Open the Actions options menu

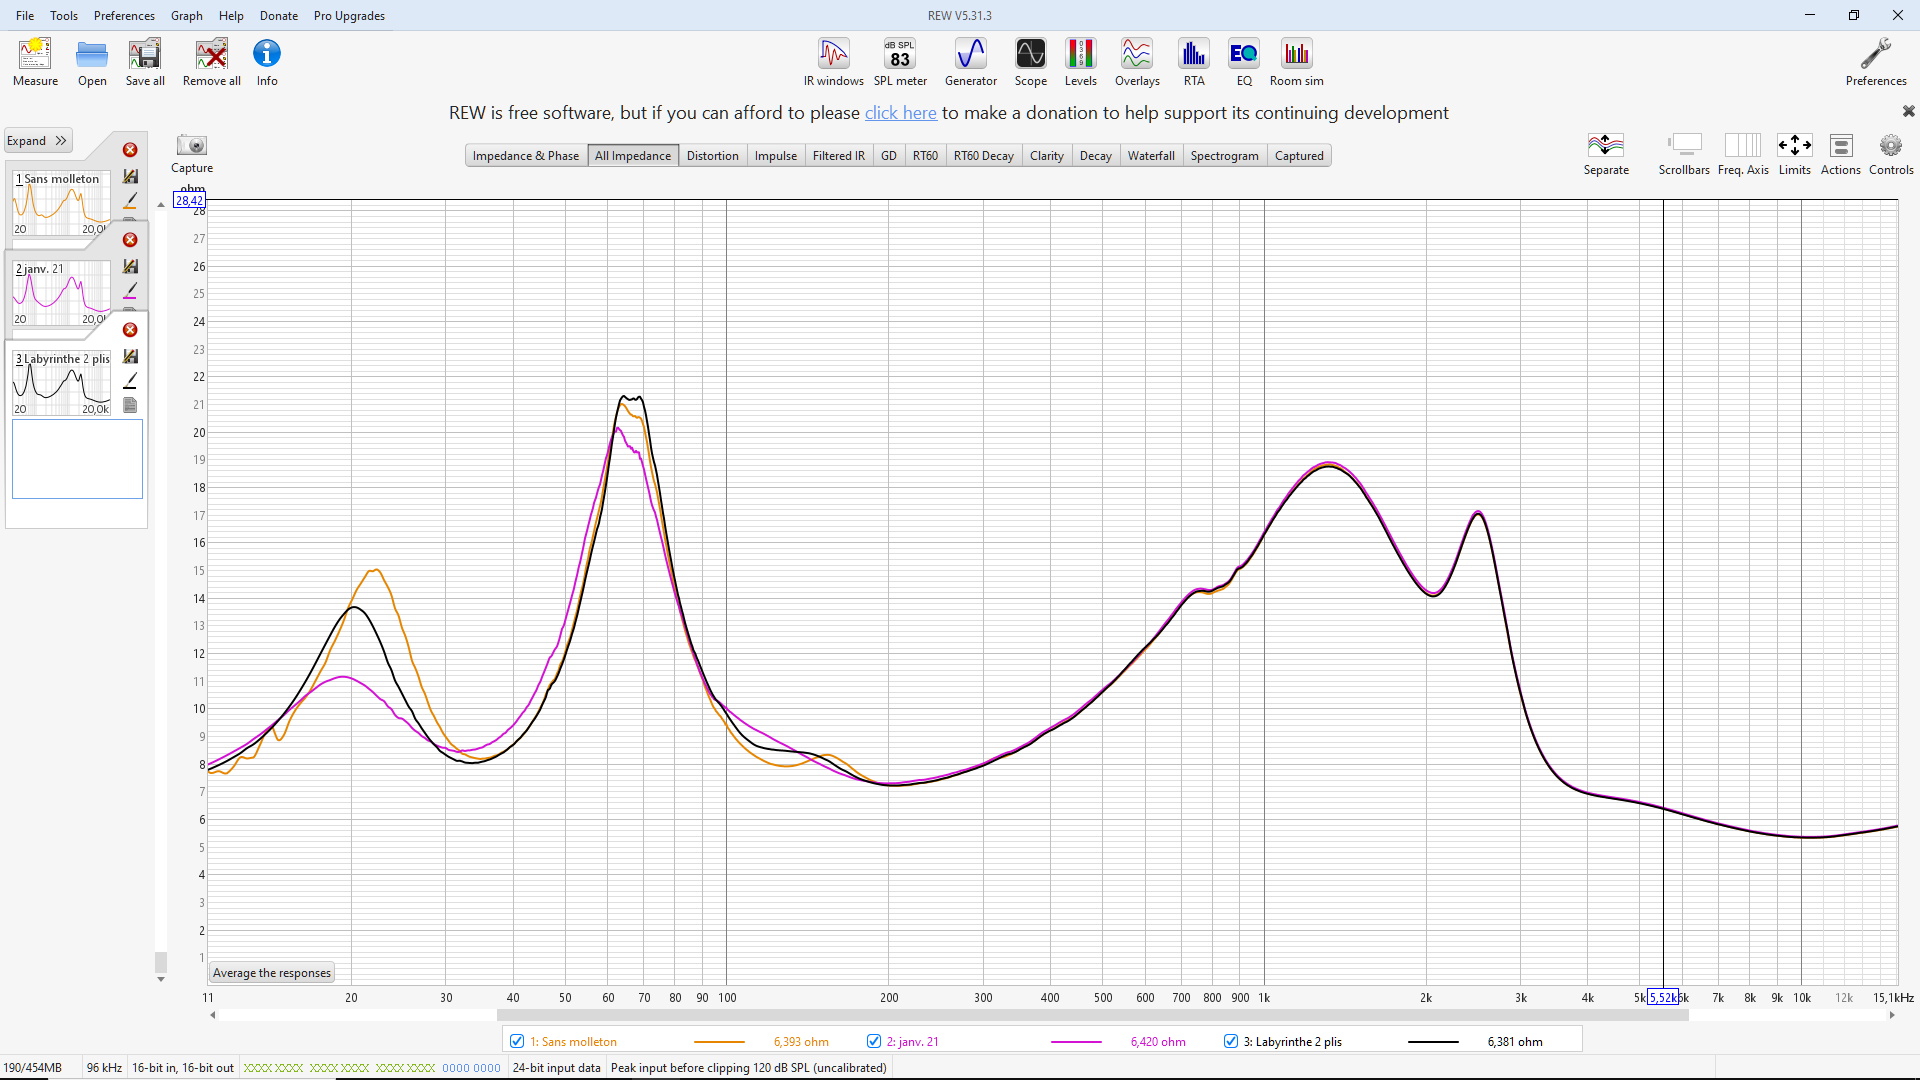click(1840, 153)
